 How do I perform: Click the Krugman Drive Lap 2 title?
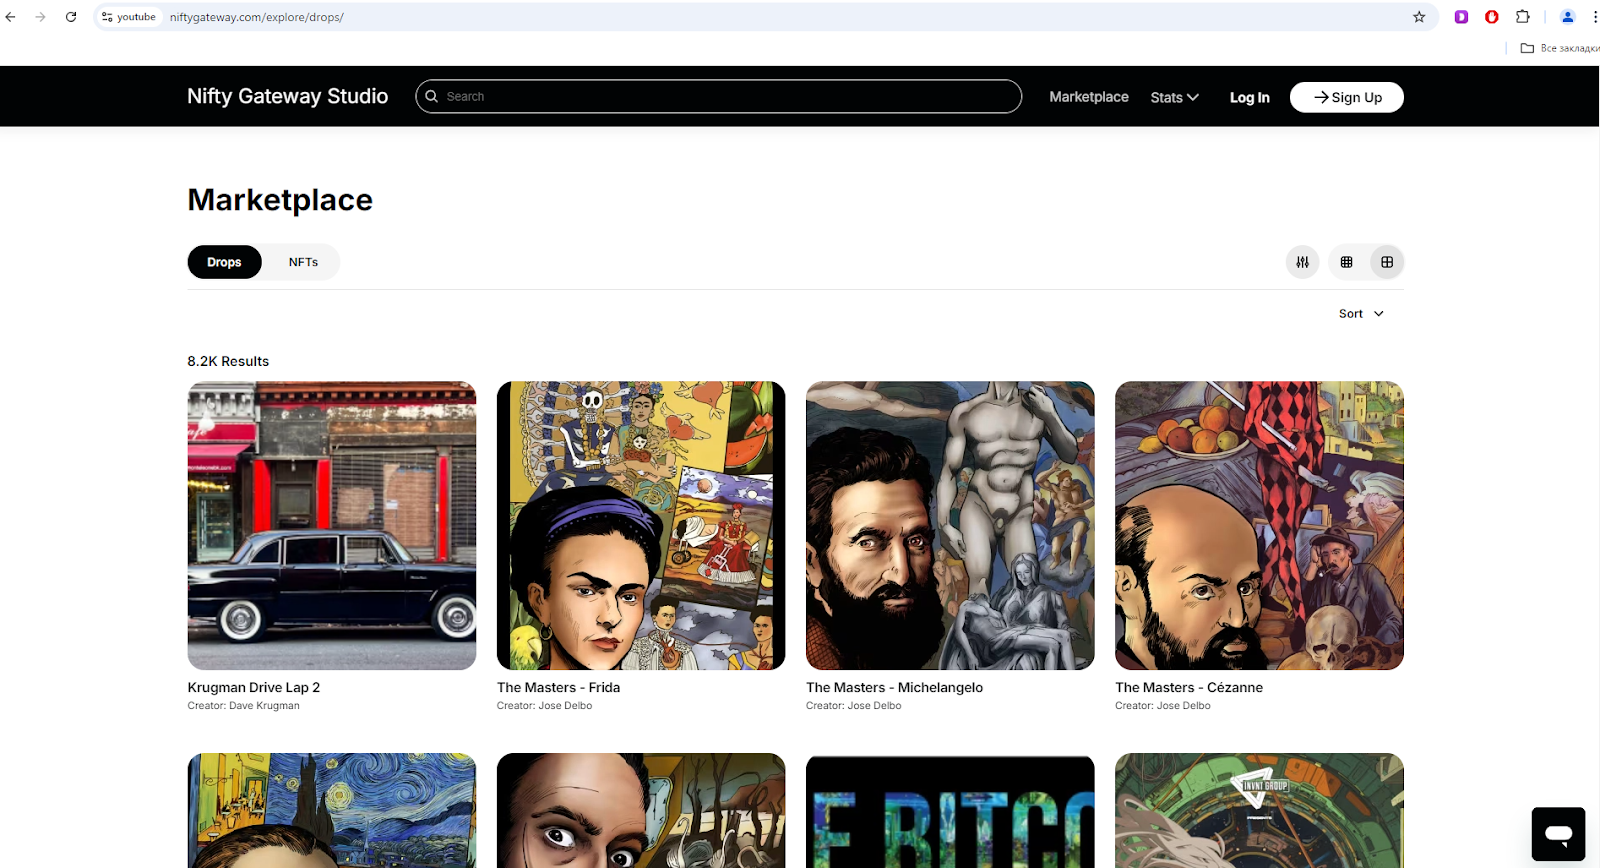coord(254,688)
